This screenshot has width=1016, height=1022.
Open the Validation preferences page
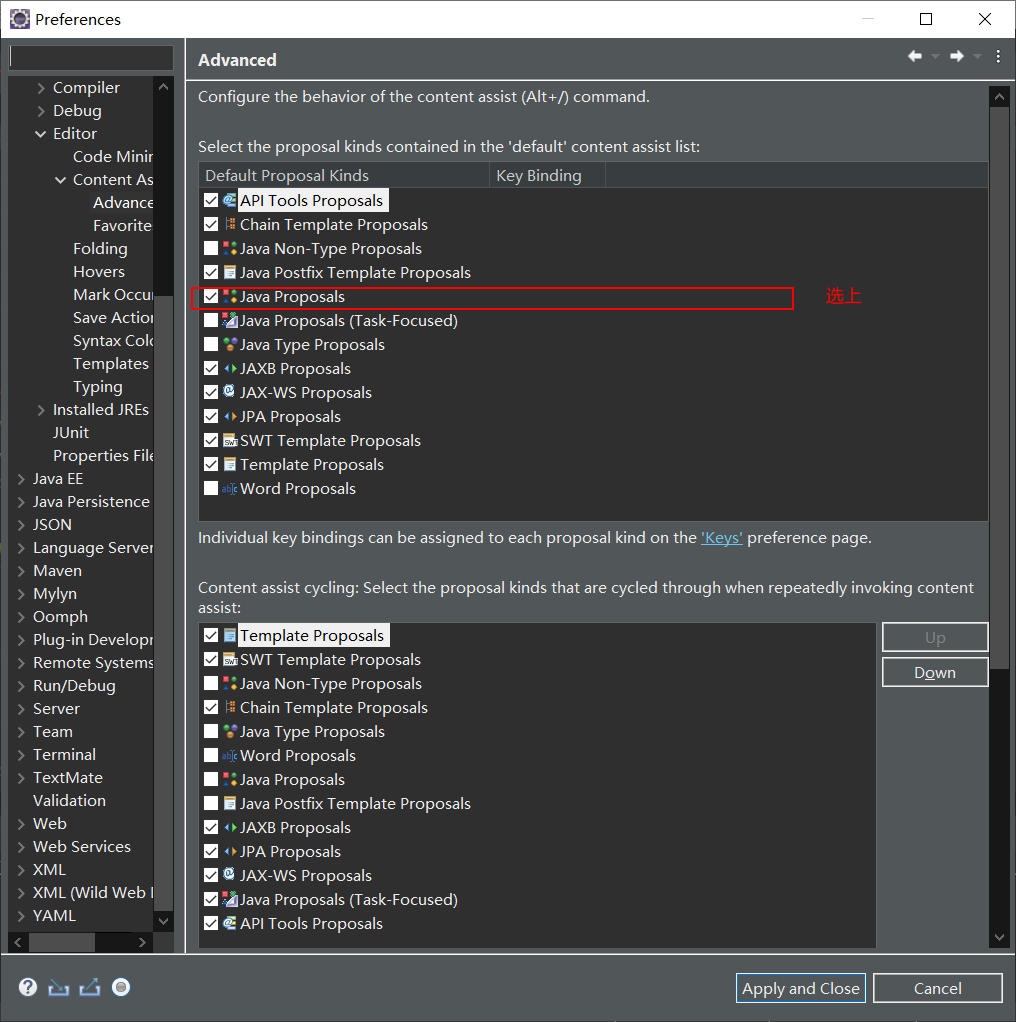pos(69,800)
